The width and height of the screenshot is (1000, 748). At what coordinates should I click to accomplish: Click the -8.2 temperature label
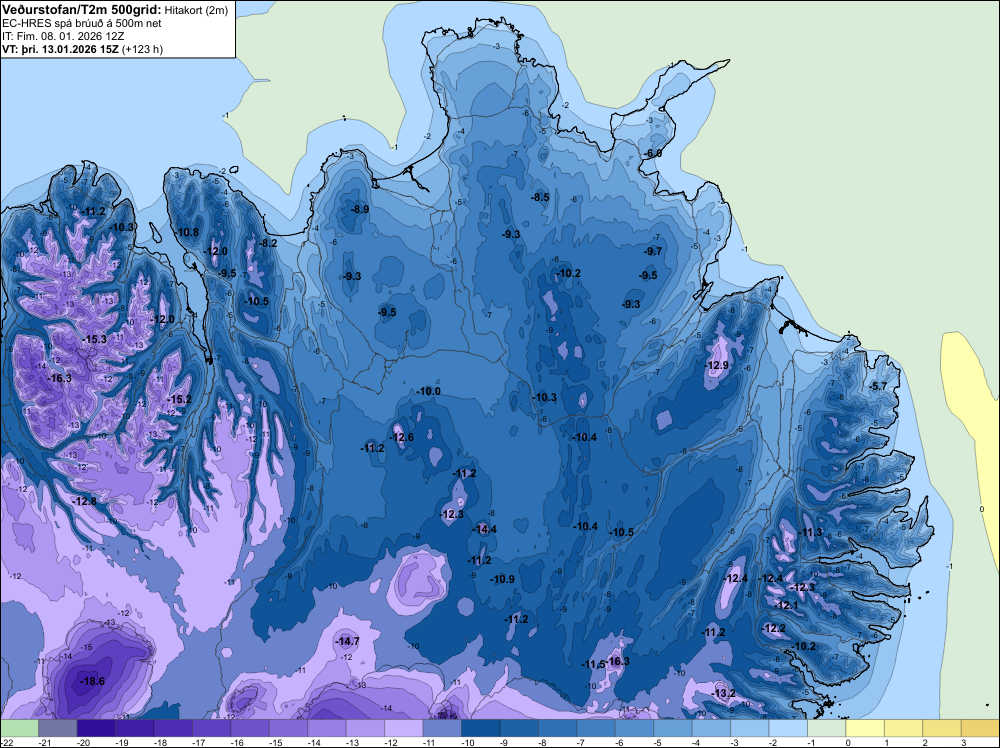coord(268,243)
